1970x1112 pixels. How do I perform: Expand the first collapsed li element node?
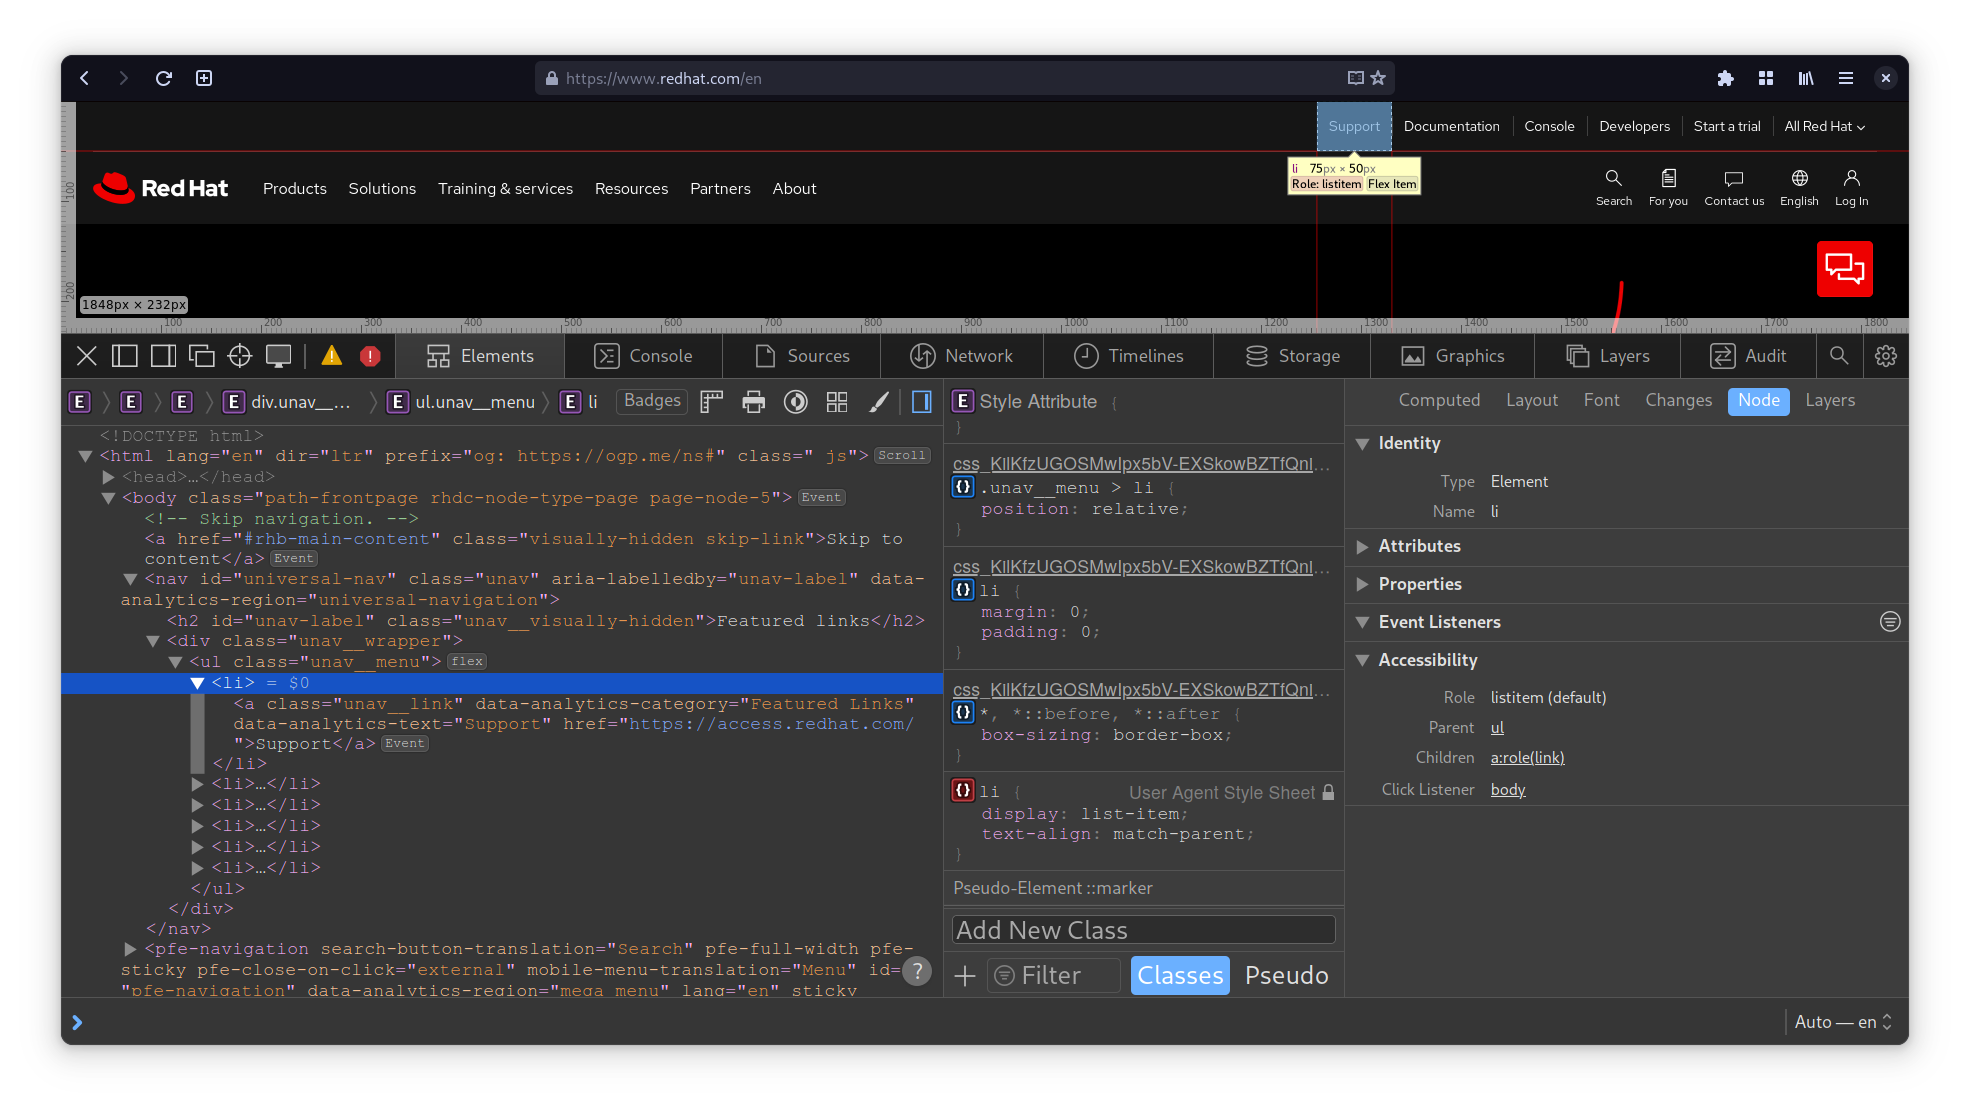click(197, 784)
